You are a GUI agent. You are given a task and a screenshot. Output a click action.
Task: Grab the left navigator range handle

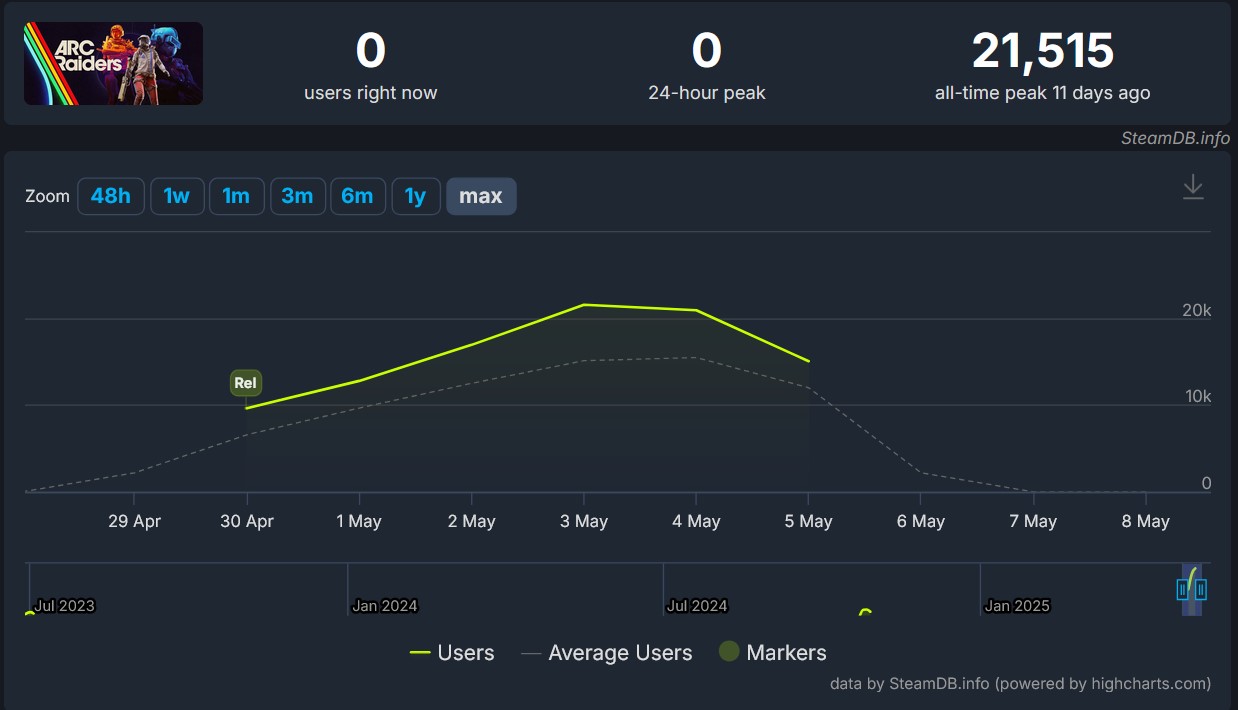1183,589
